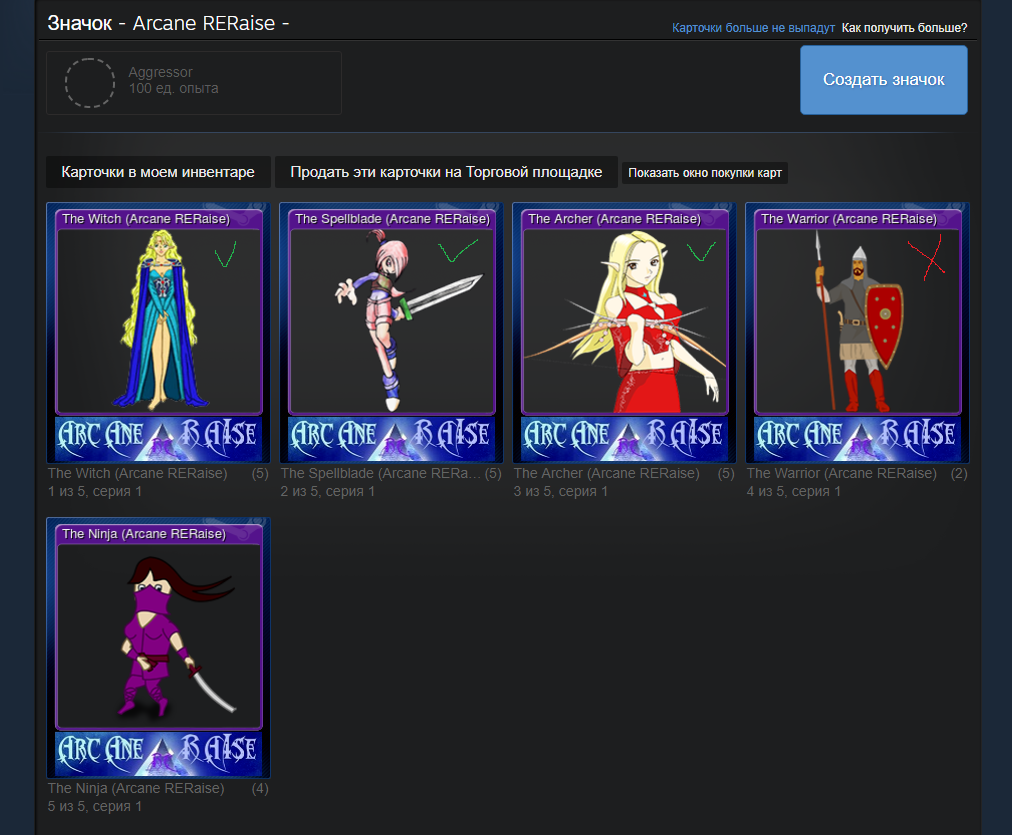1012x835 pixels.
Task: Click the (5) count beside The Archer
Action: (726, 473)
